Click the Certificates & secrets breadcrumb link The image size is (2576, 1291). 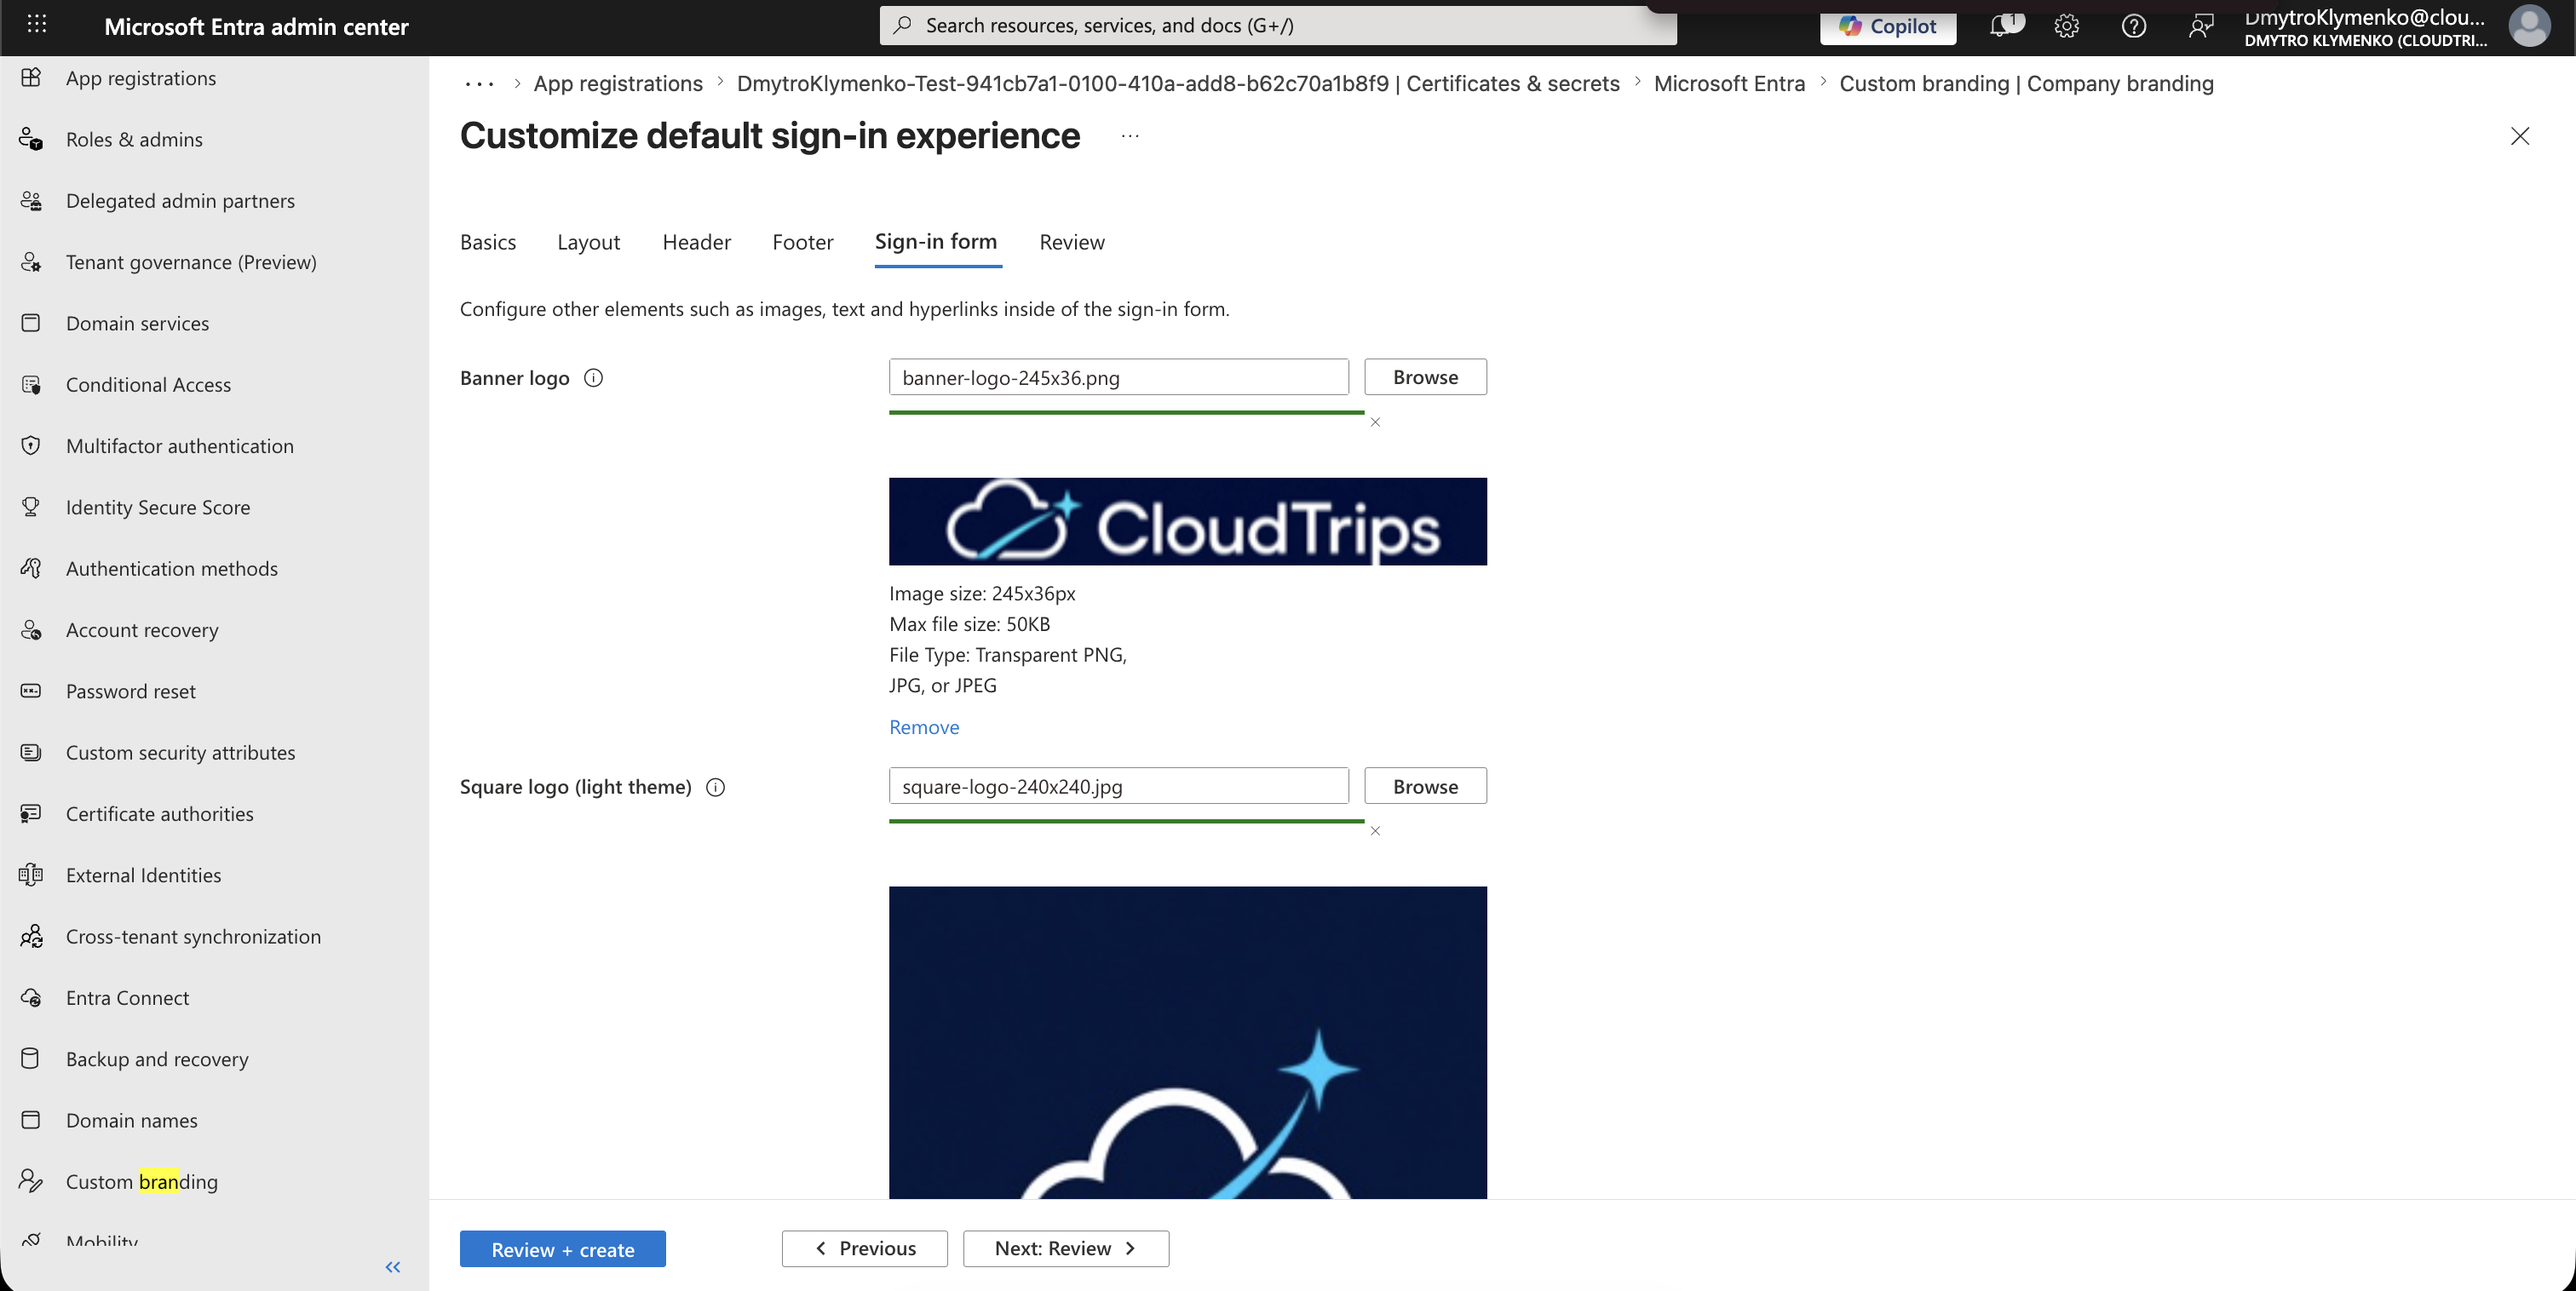pos(1178,83)
